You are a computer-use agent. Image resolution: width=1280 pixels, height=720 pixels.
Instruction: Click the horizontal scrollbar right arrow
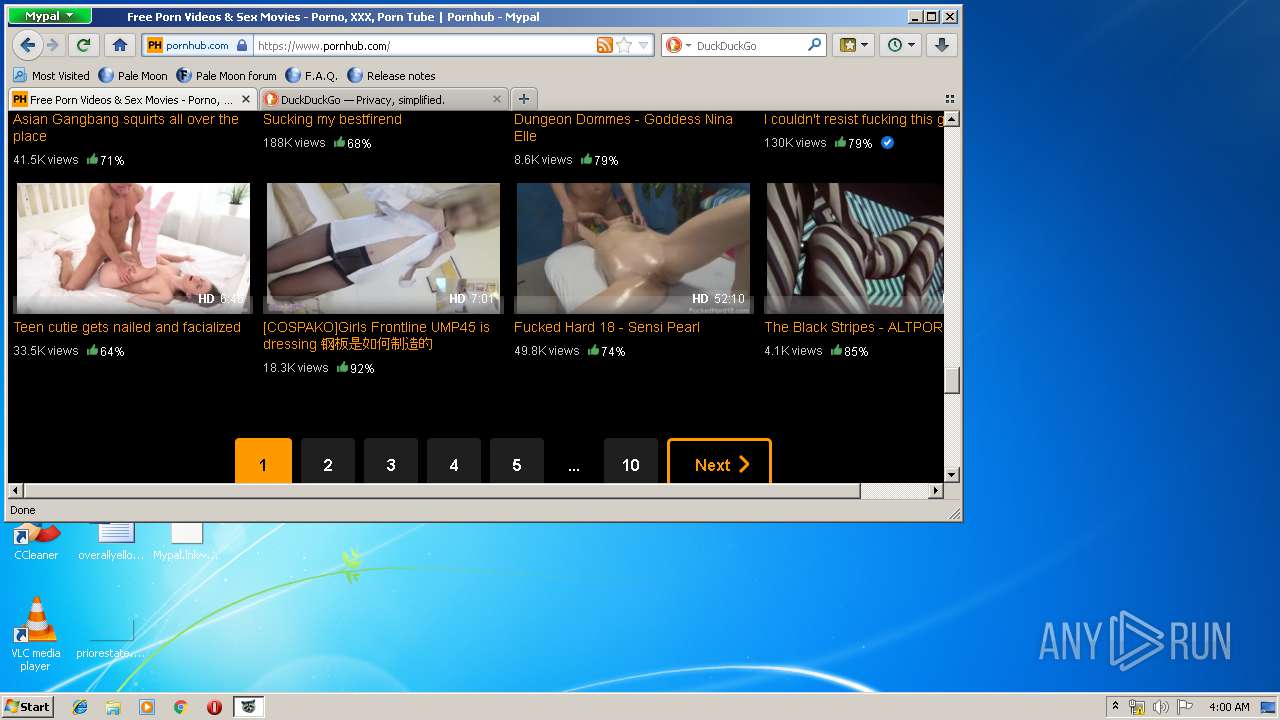click(x=936, y=491)
